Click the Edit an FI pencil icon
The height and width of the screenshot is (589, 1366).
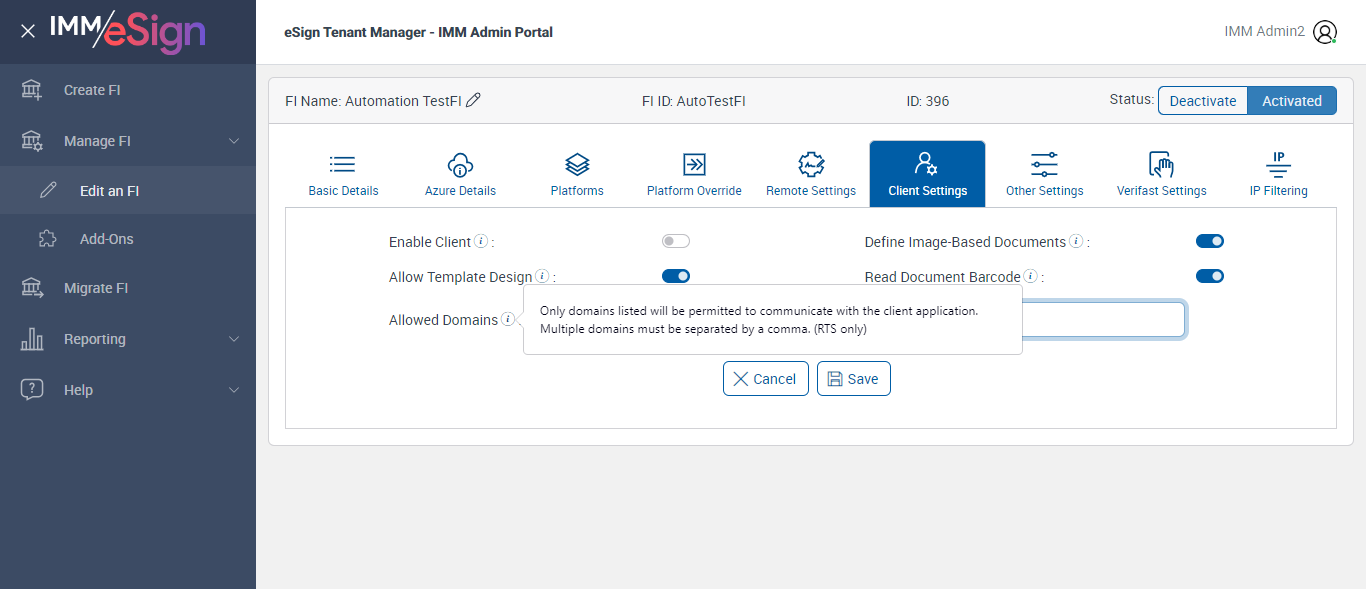(x=48, y=190)
